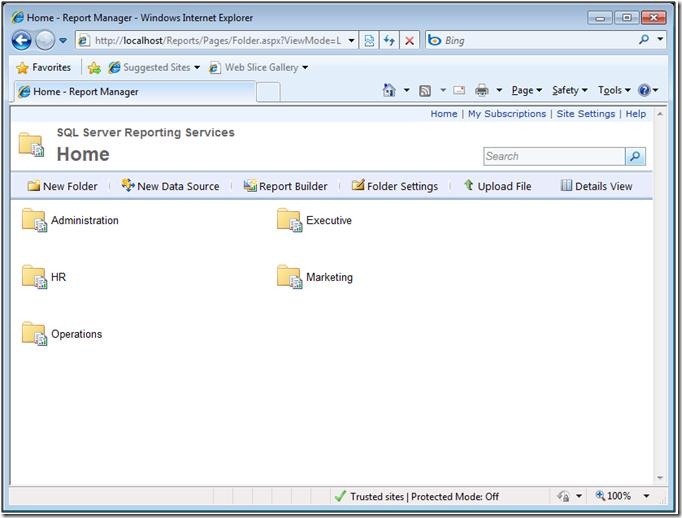Open the Operations folder link
This screenshot has height=518, width=682.
coord(77,334)
